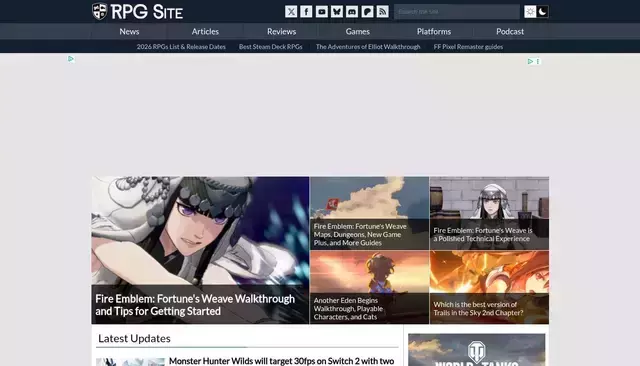Open Monster Hunter Wilds 30fps Switch 2 headline

pyautogui.click(x=282, y=361)
